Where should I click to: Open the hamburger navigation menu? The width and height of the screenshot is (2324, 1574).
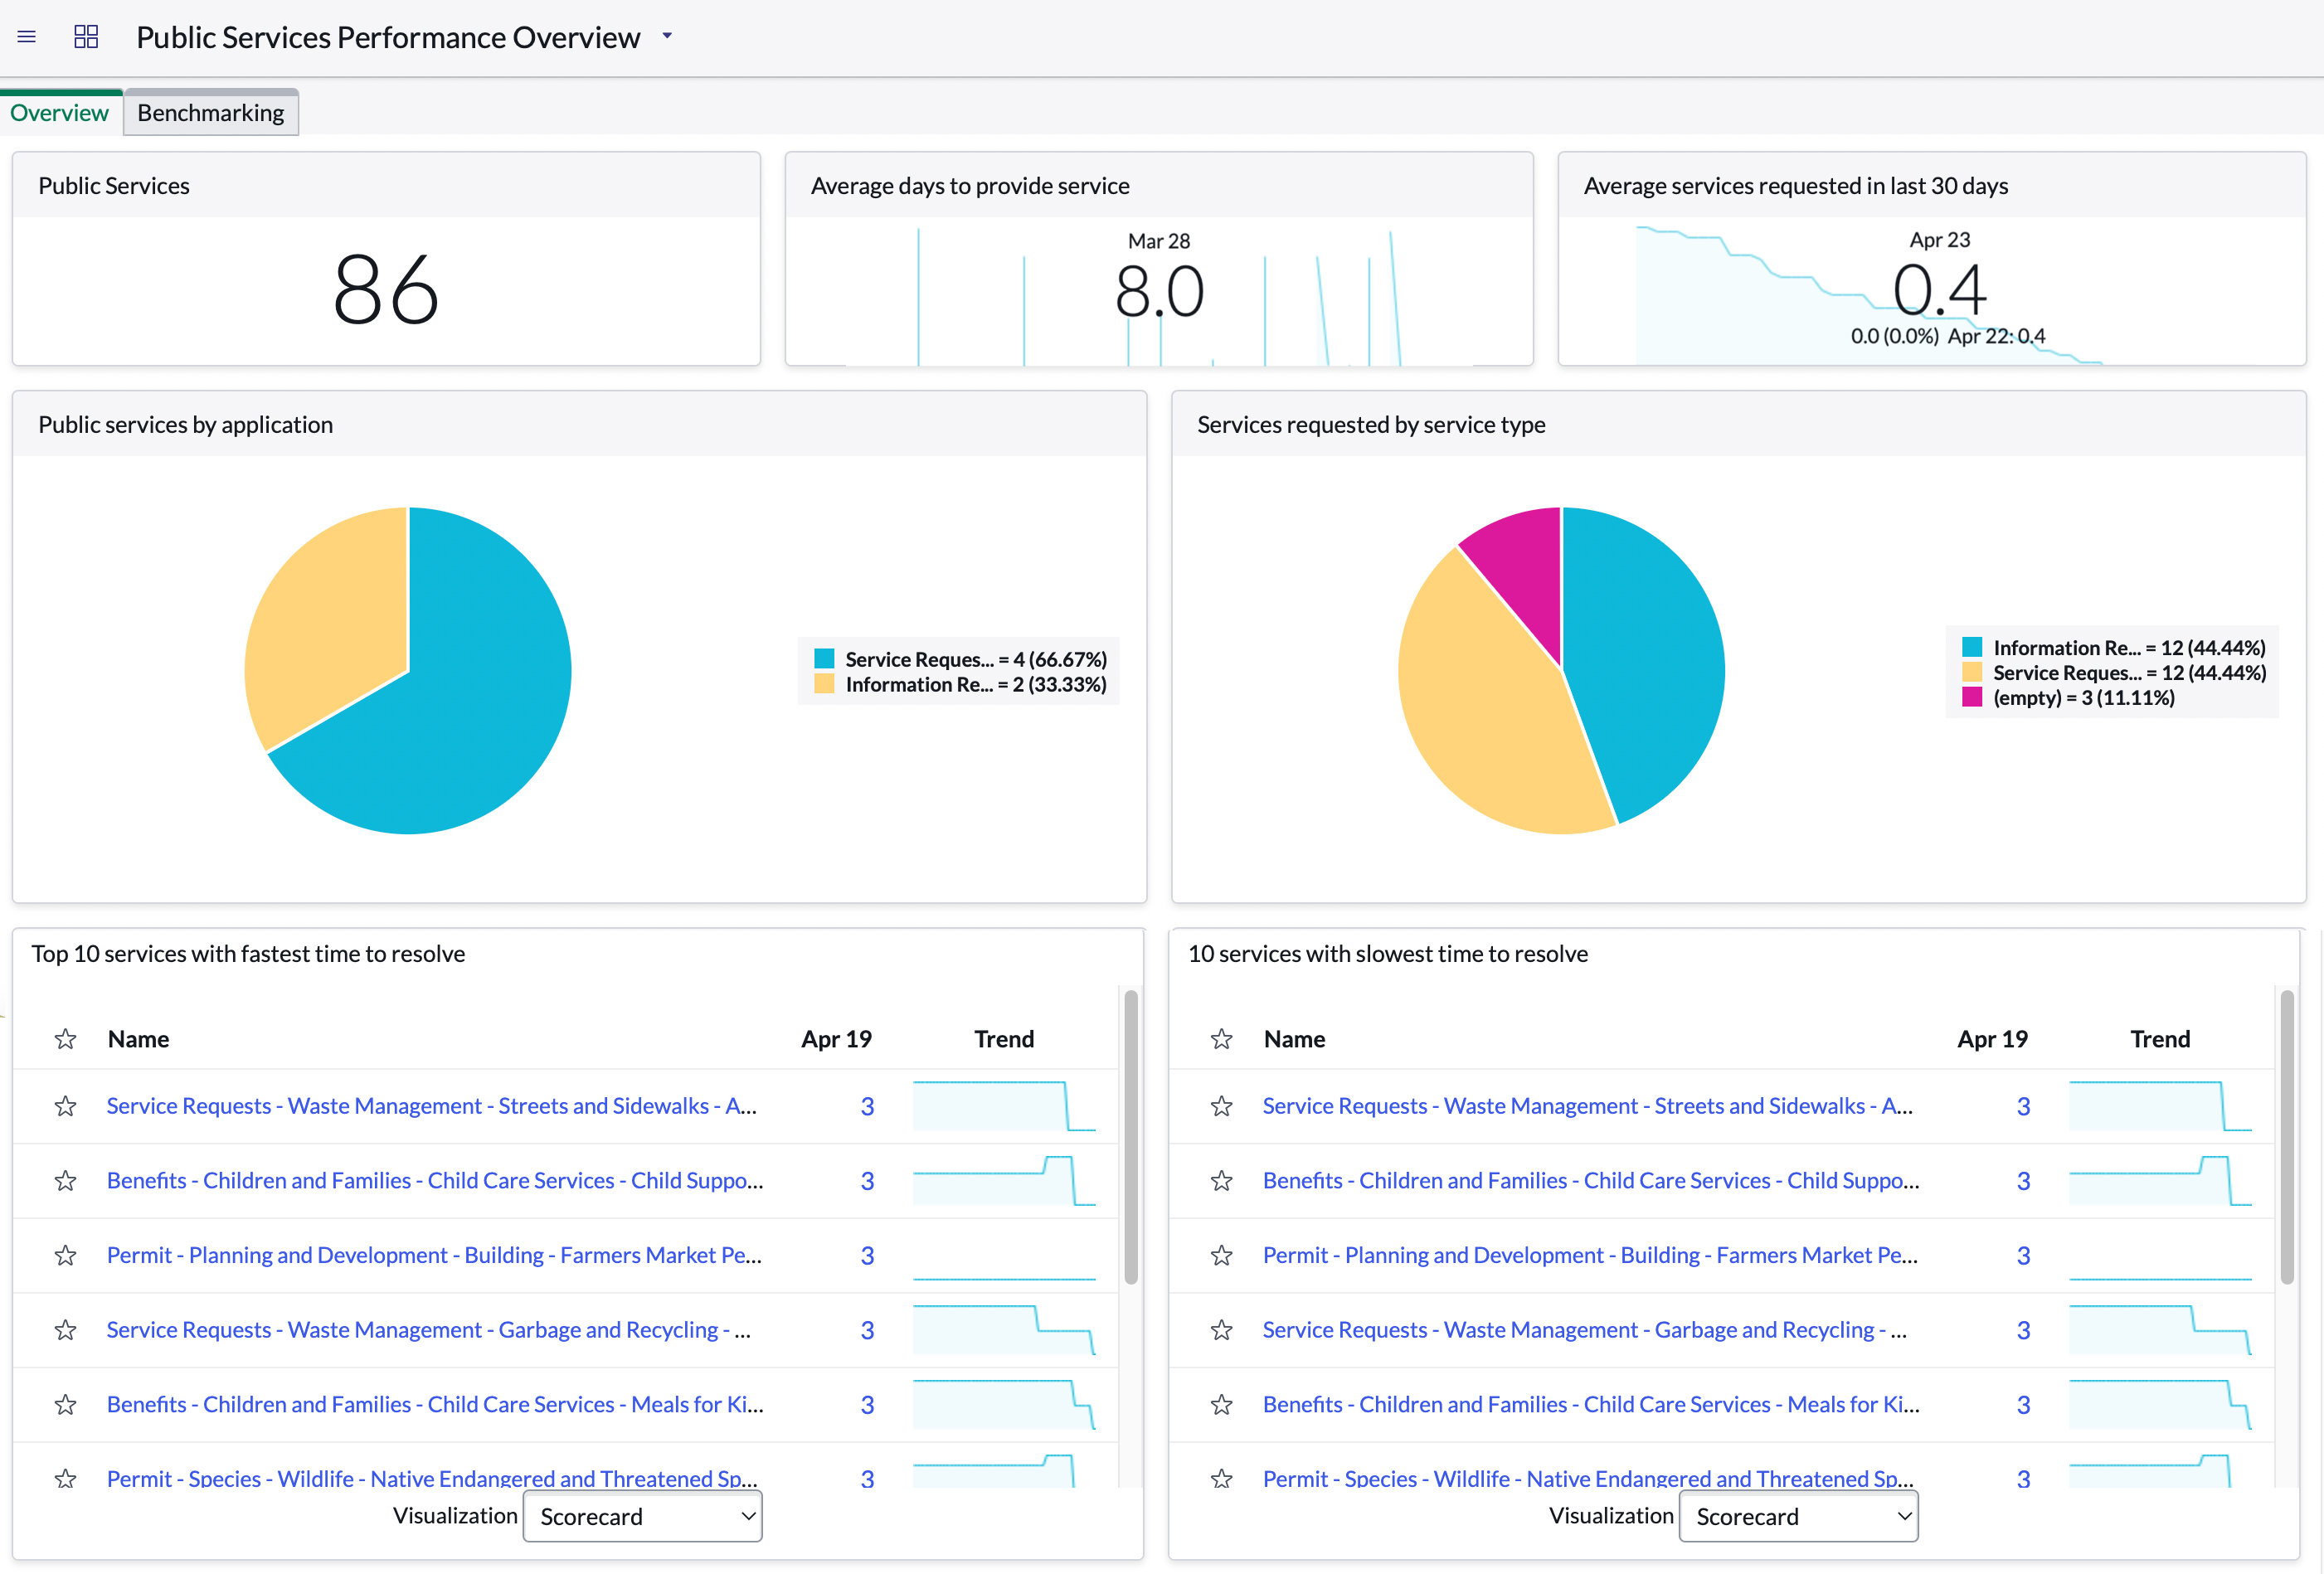(27, 37)
